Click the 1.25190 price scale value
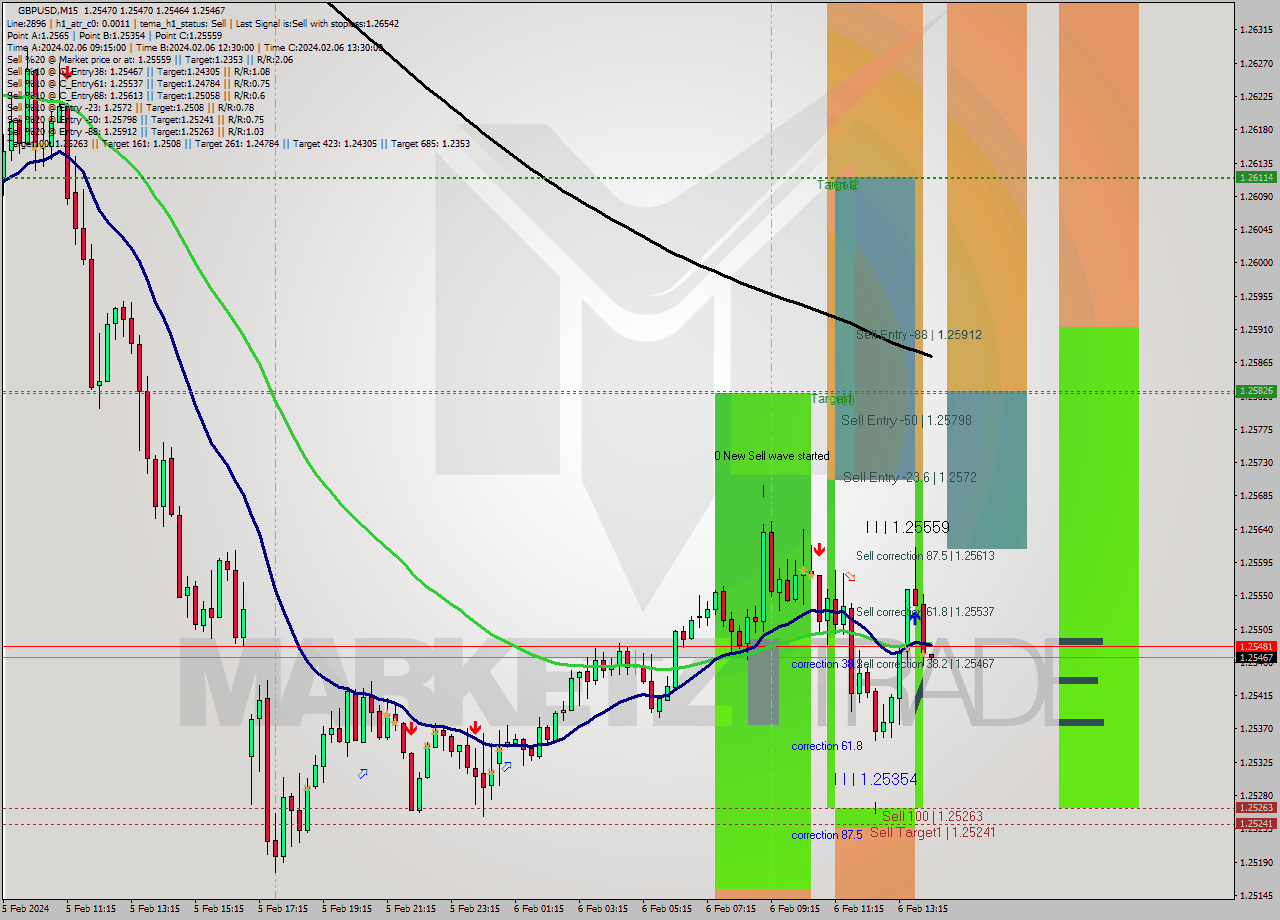1280x920 pixels. (x=1256, y=862)
